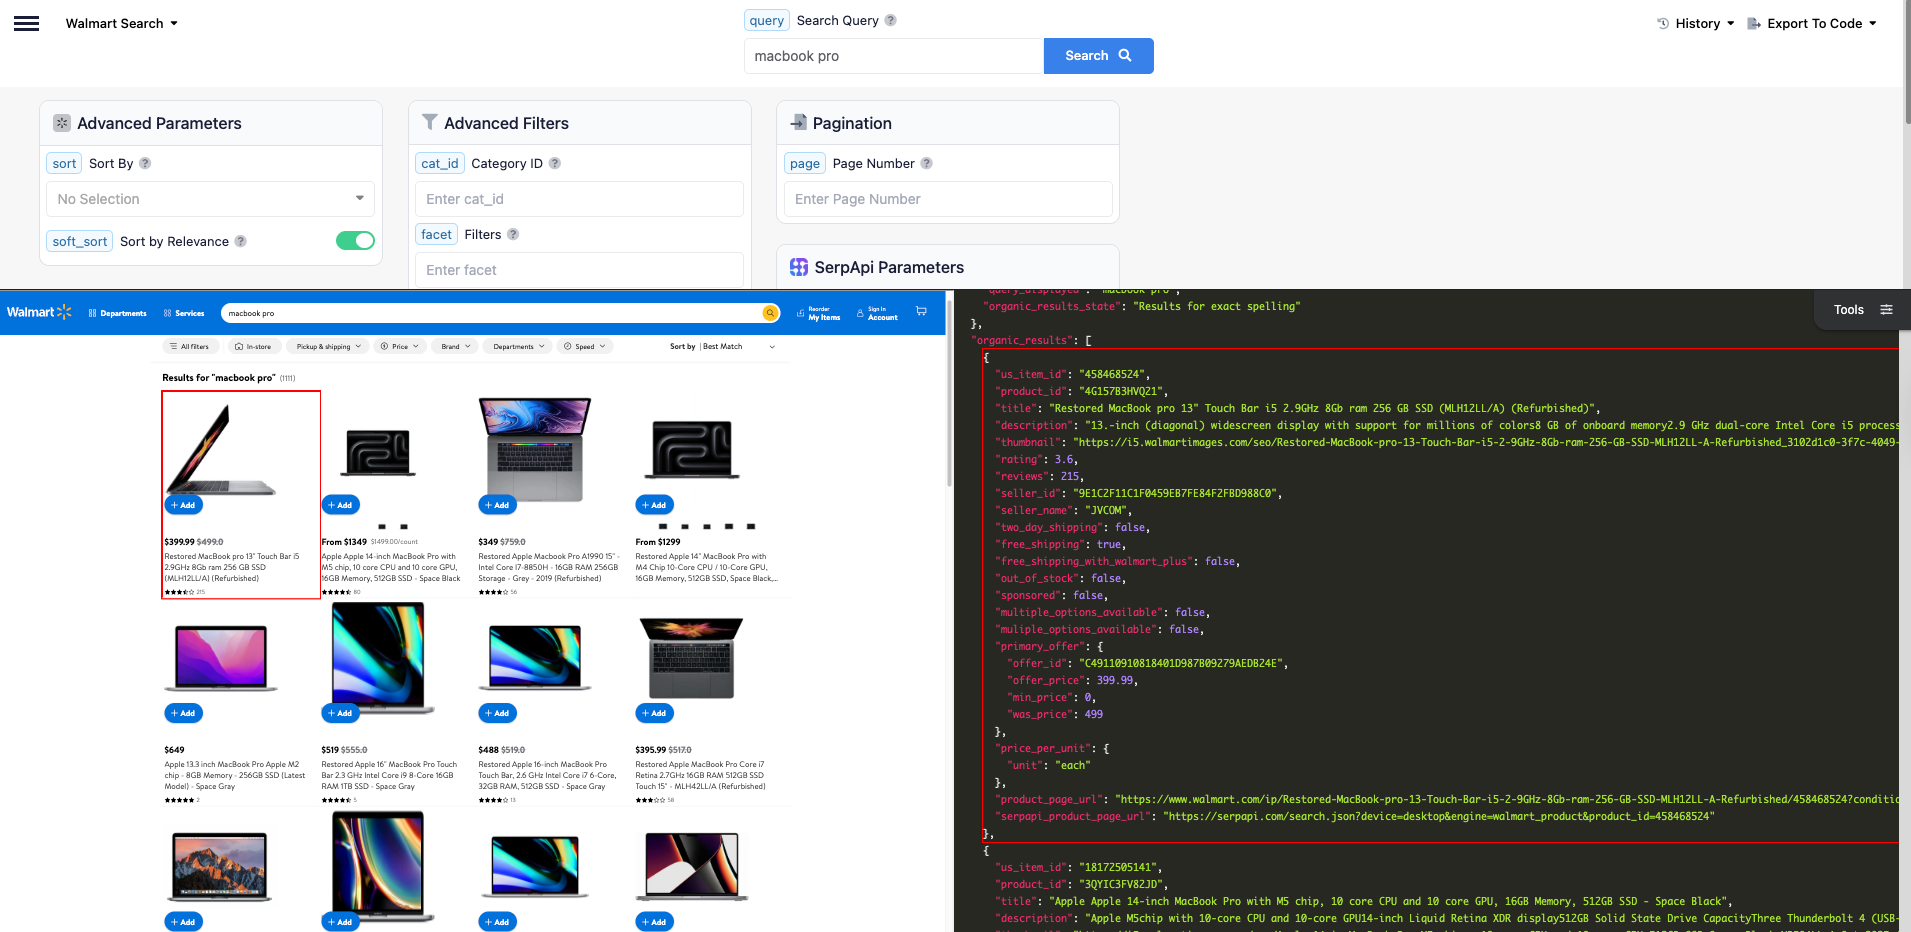
Task: Click the yellow Walmart search icon
Action: pos(770,313)
